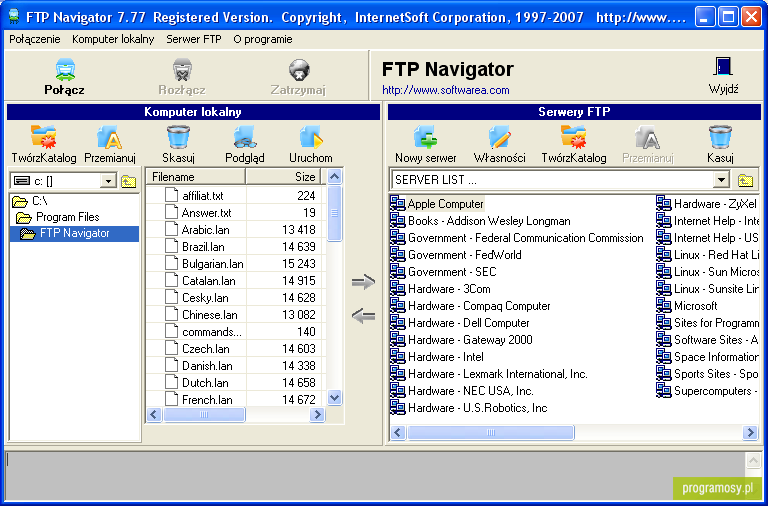The image size is (768, 506).
Task: Open the Komputer lokalny menu
Action: (x=113, y=39)
